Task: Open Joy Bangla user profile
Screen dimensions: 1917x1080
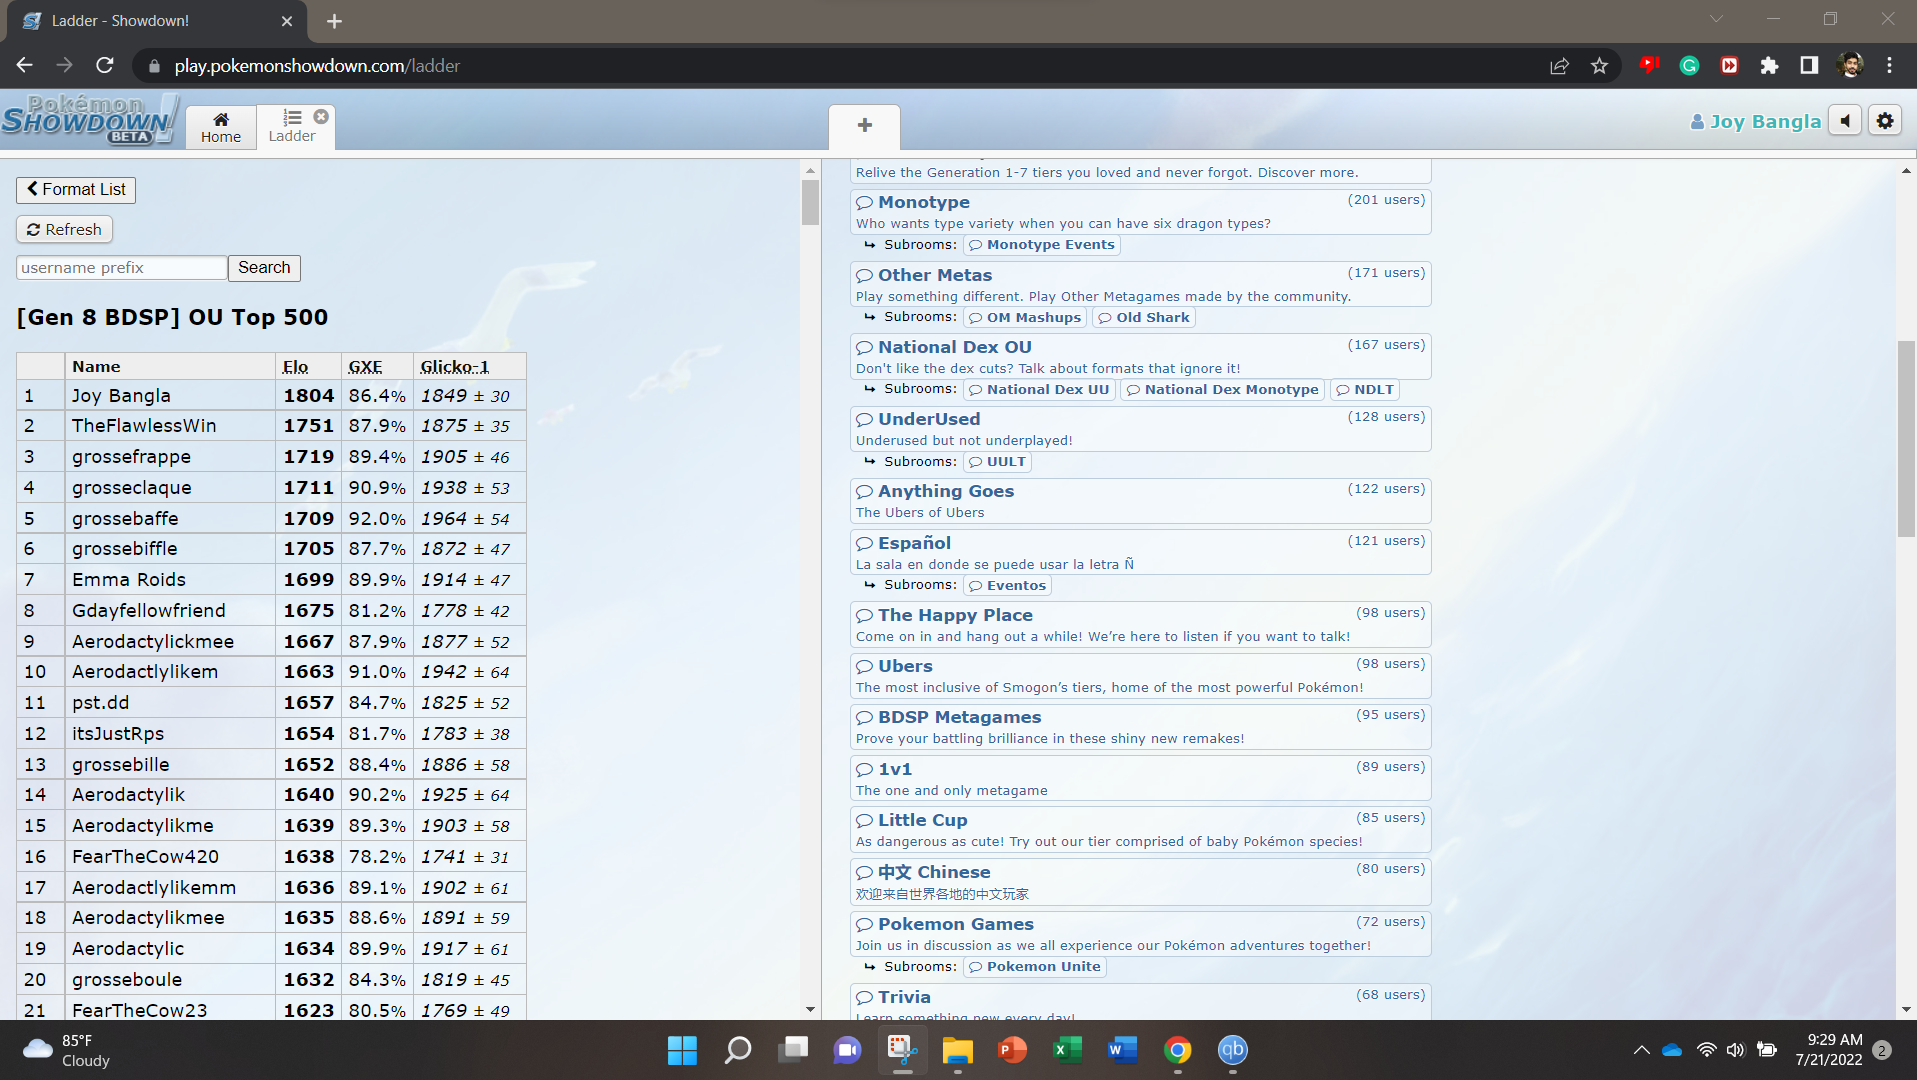Action: pyautogui.click(x=1756, y=122)
